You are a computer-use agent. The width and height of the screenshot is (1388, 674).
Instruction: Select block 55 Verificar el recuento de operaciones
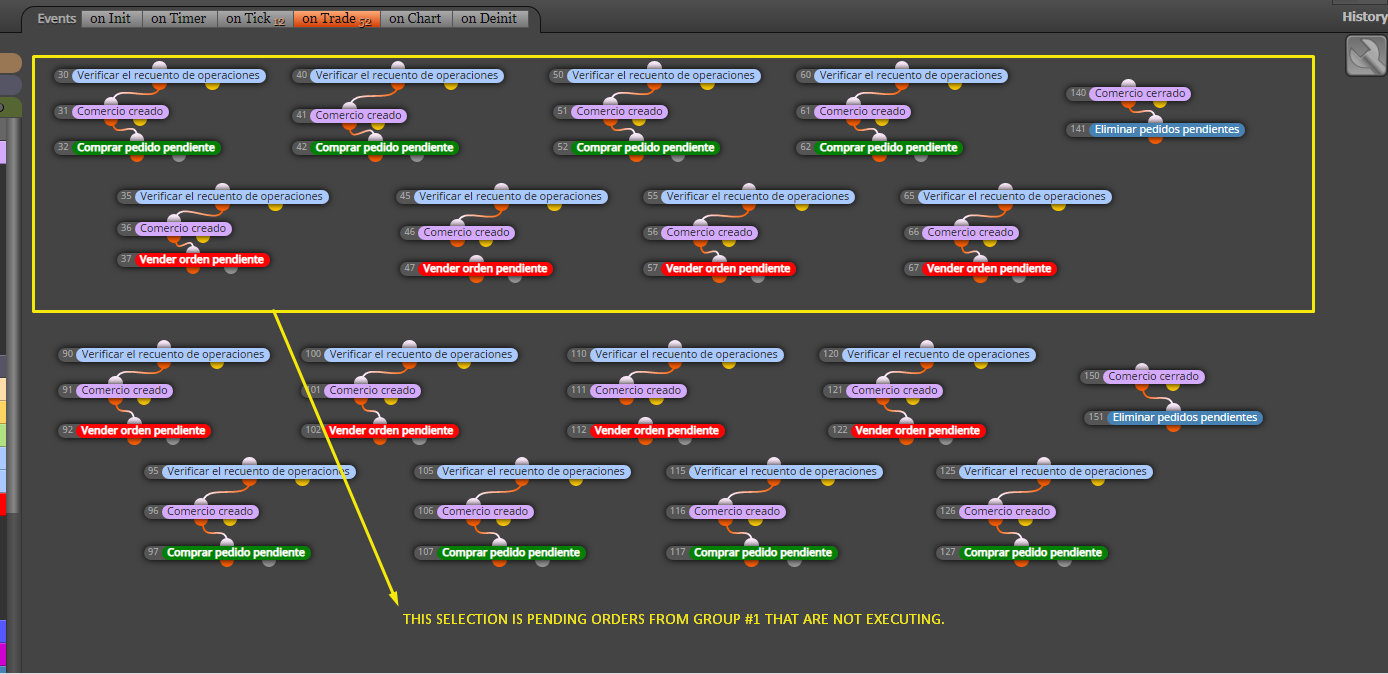click(749, 197)
